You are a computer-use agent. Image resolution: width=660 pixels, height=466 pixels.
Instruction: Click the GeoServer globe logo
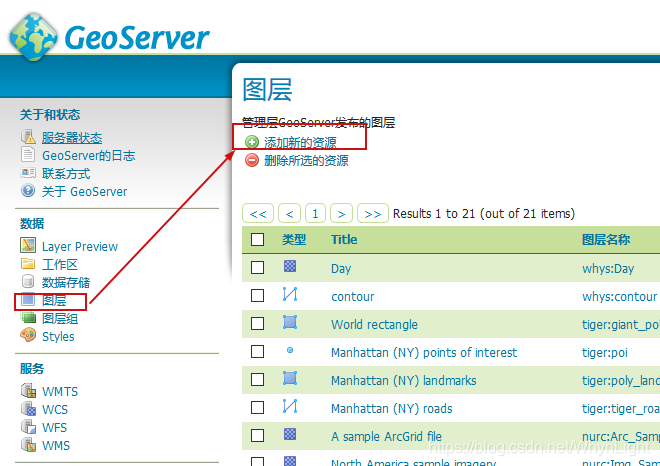(x=33, y=37)
